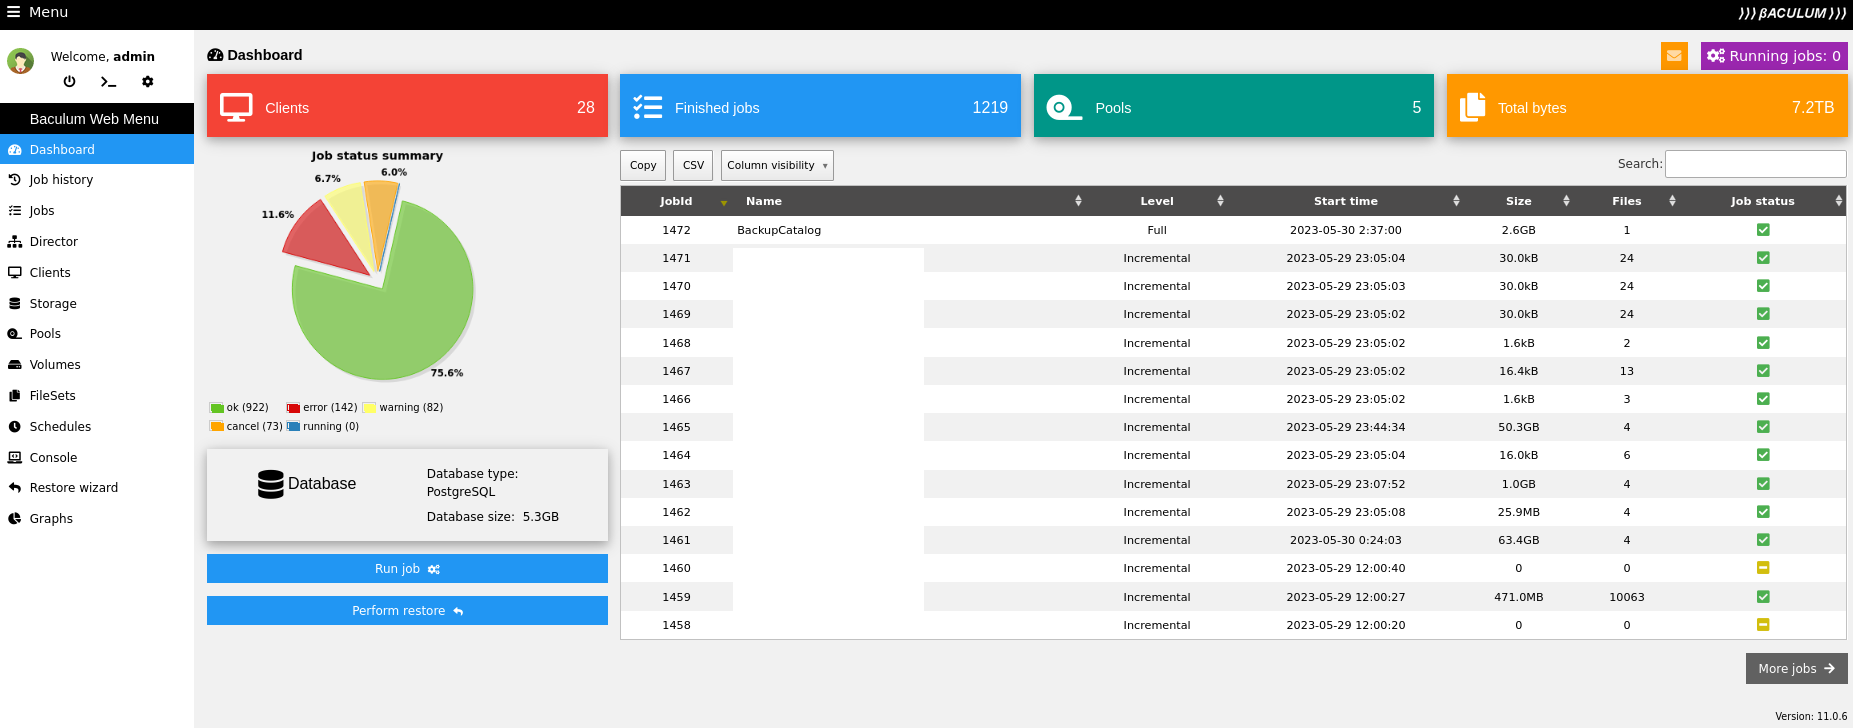
Task: Click the power logout icon
Action: click(x=69, y=82)
